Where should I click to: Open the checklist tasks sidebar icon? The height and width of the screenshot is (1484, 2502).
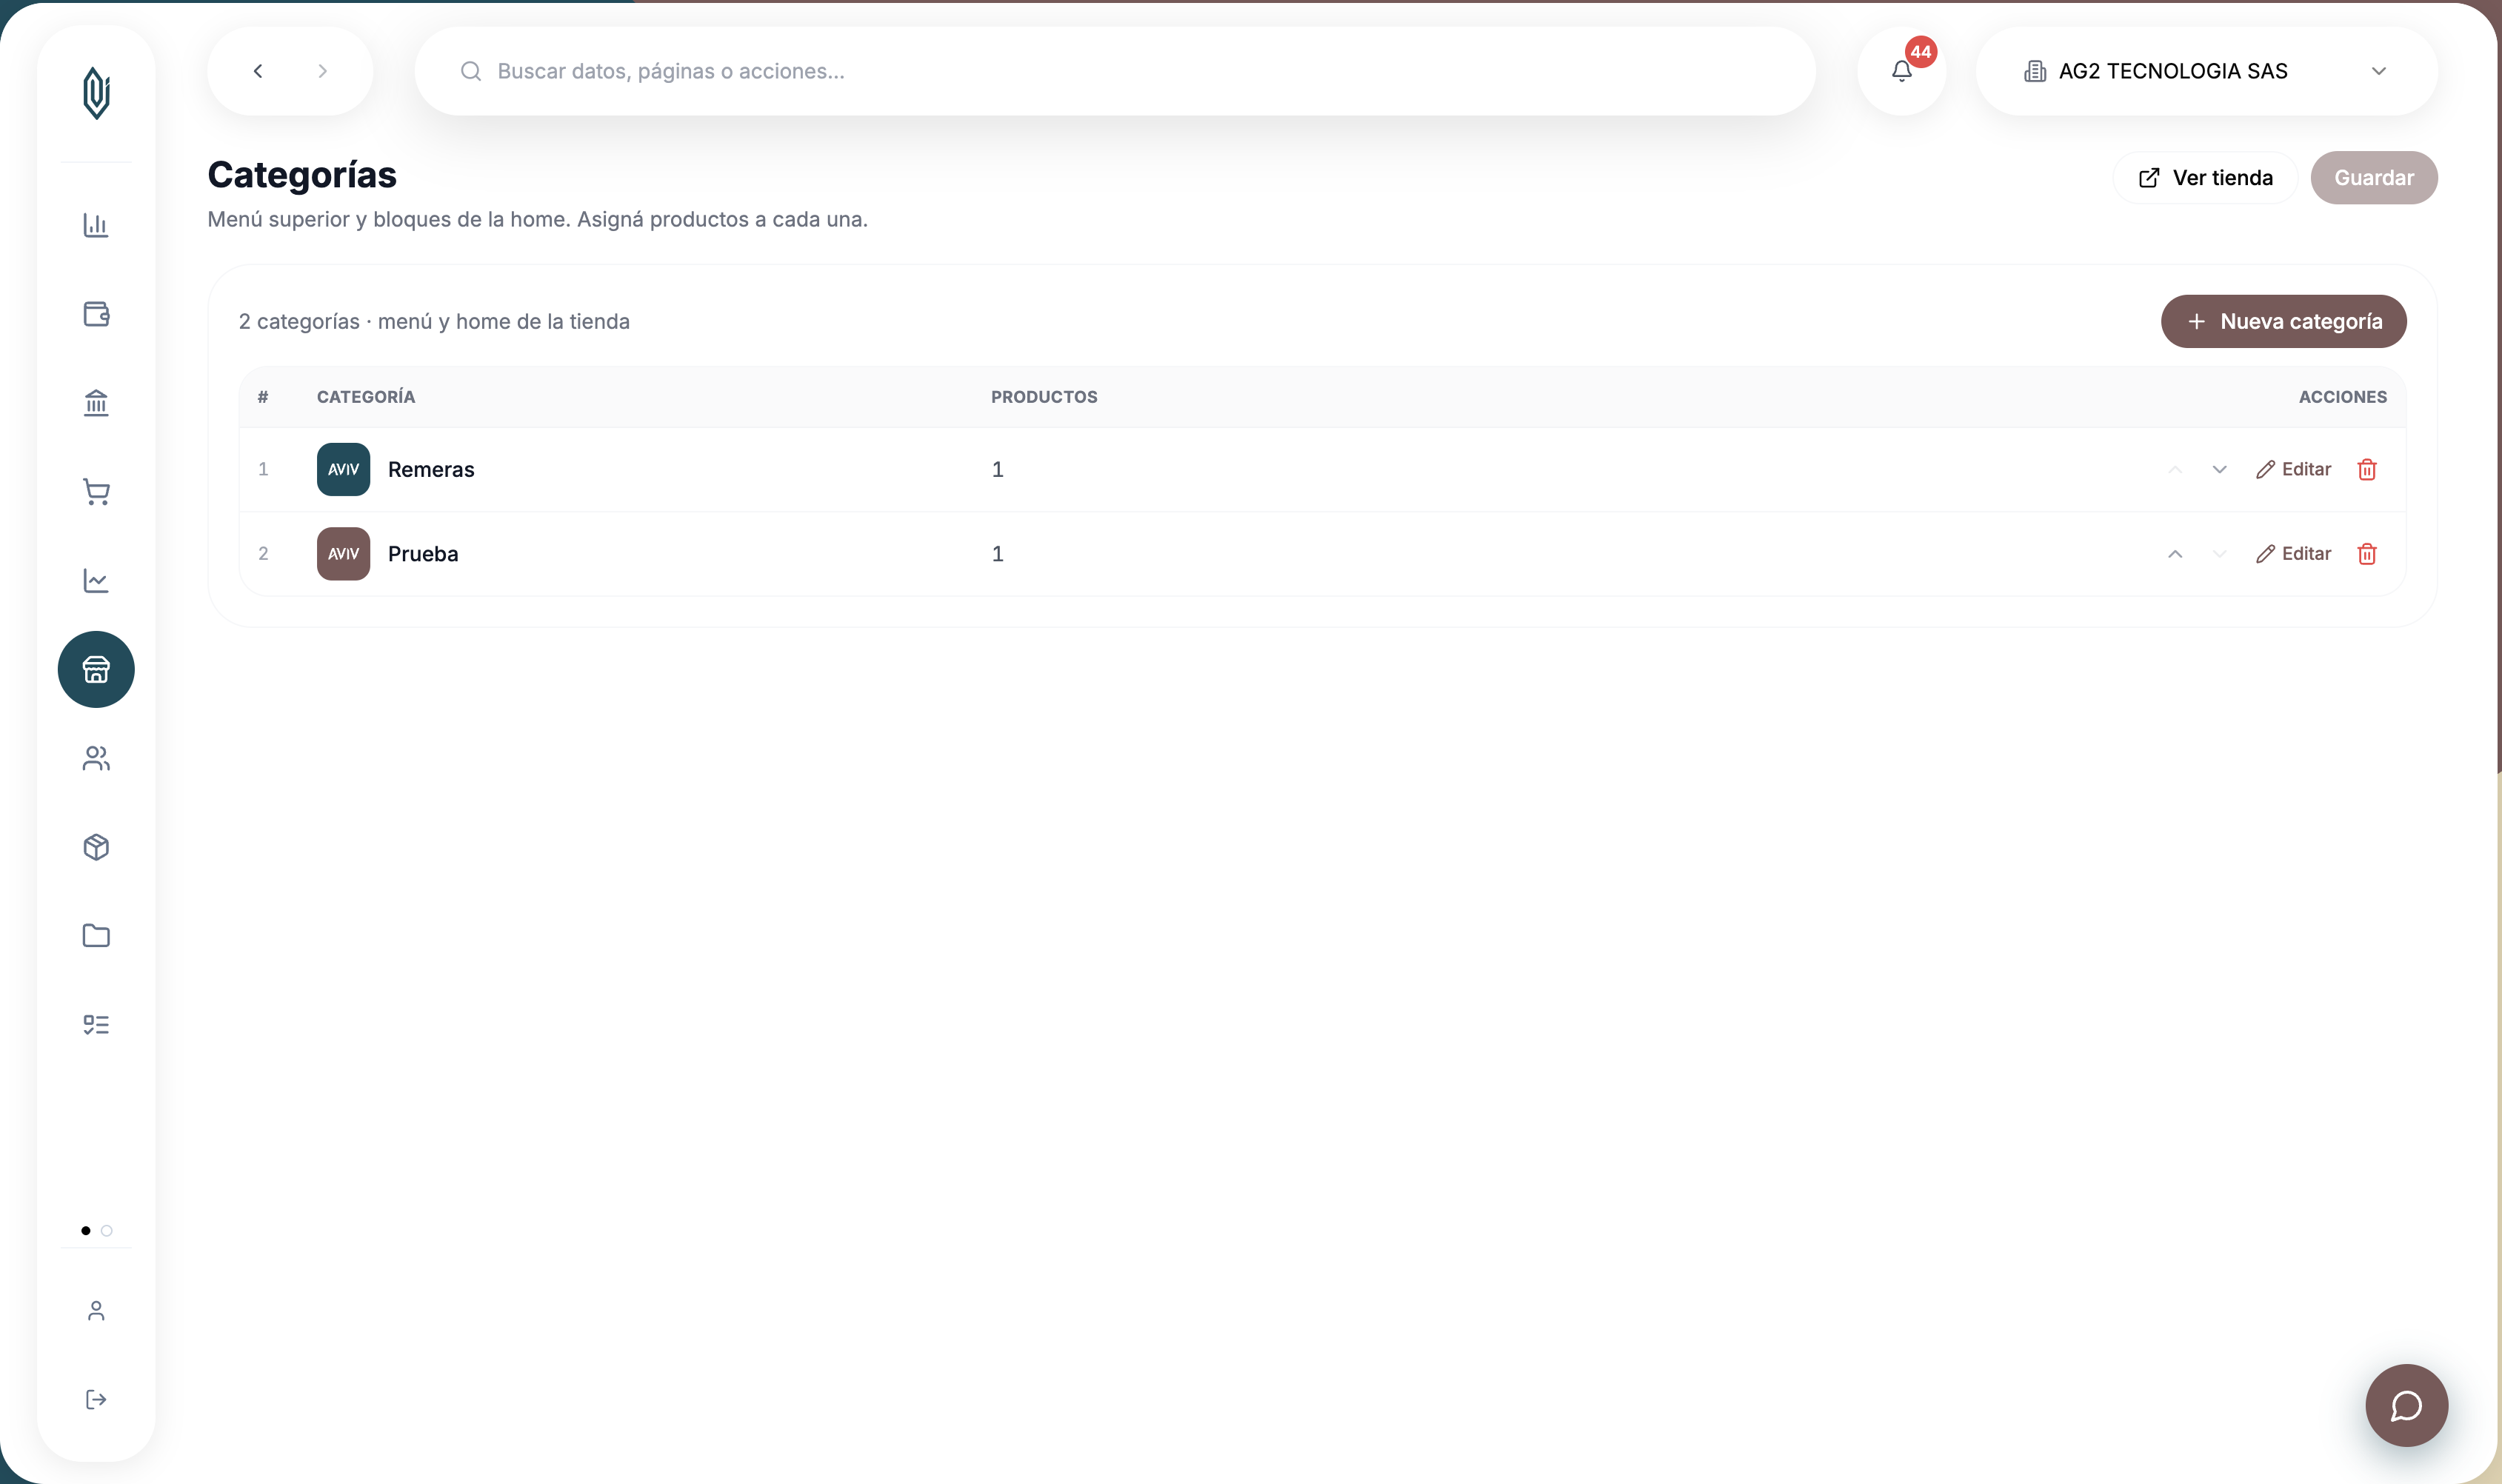pyautogui.click(x=96, y=1025)
